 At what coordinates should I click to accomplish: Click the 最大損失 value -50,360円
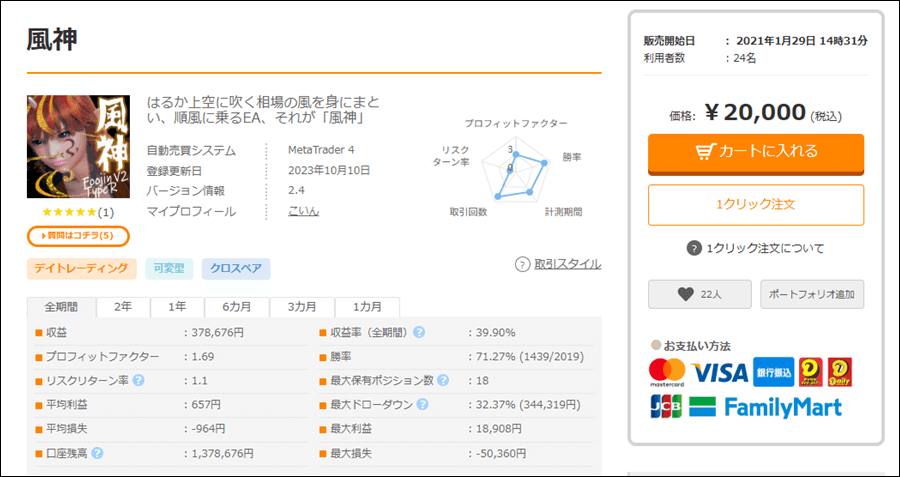pos(499,453)
